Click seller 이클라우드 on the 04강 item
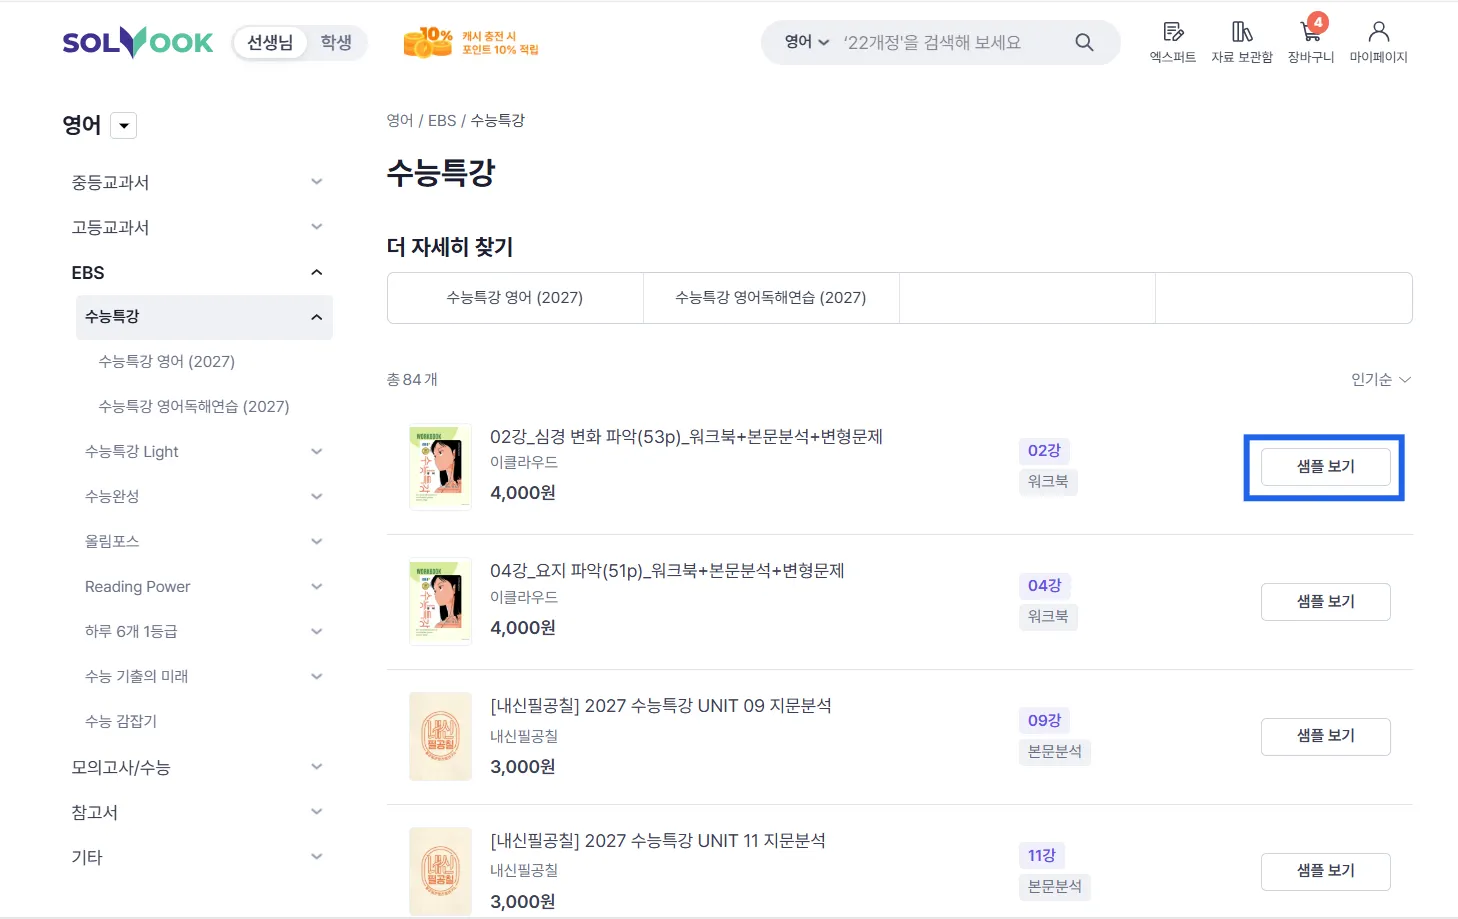The image size is (1458, 919). tap(524, 597)
